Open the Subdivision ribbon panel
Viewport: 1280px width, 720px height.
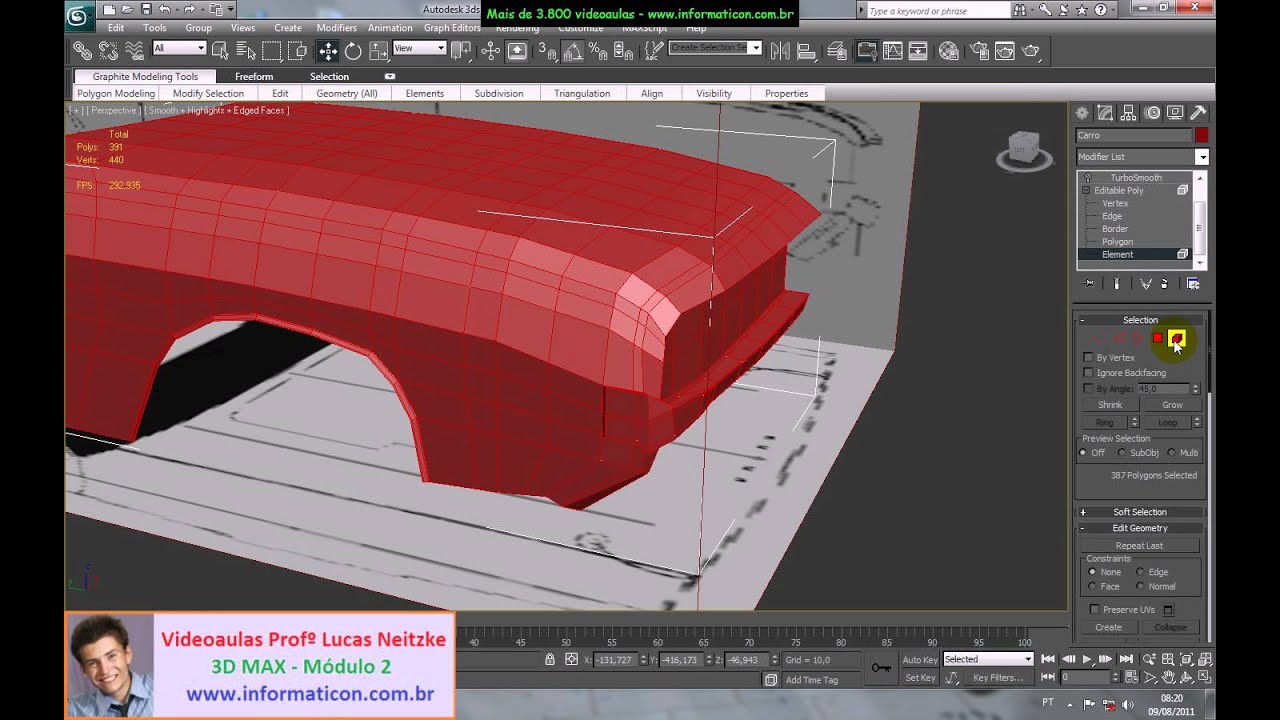tap(499, 94)
